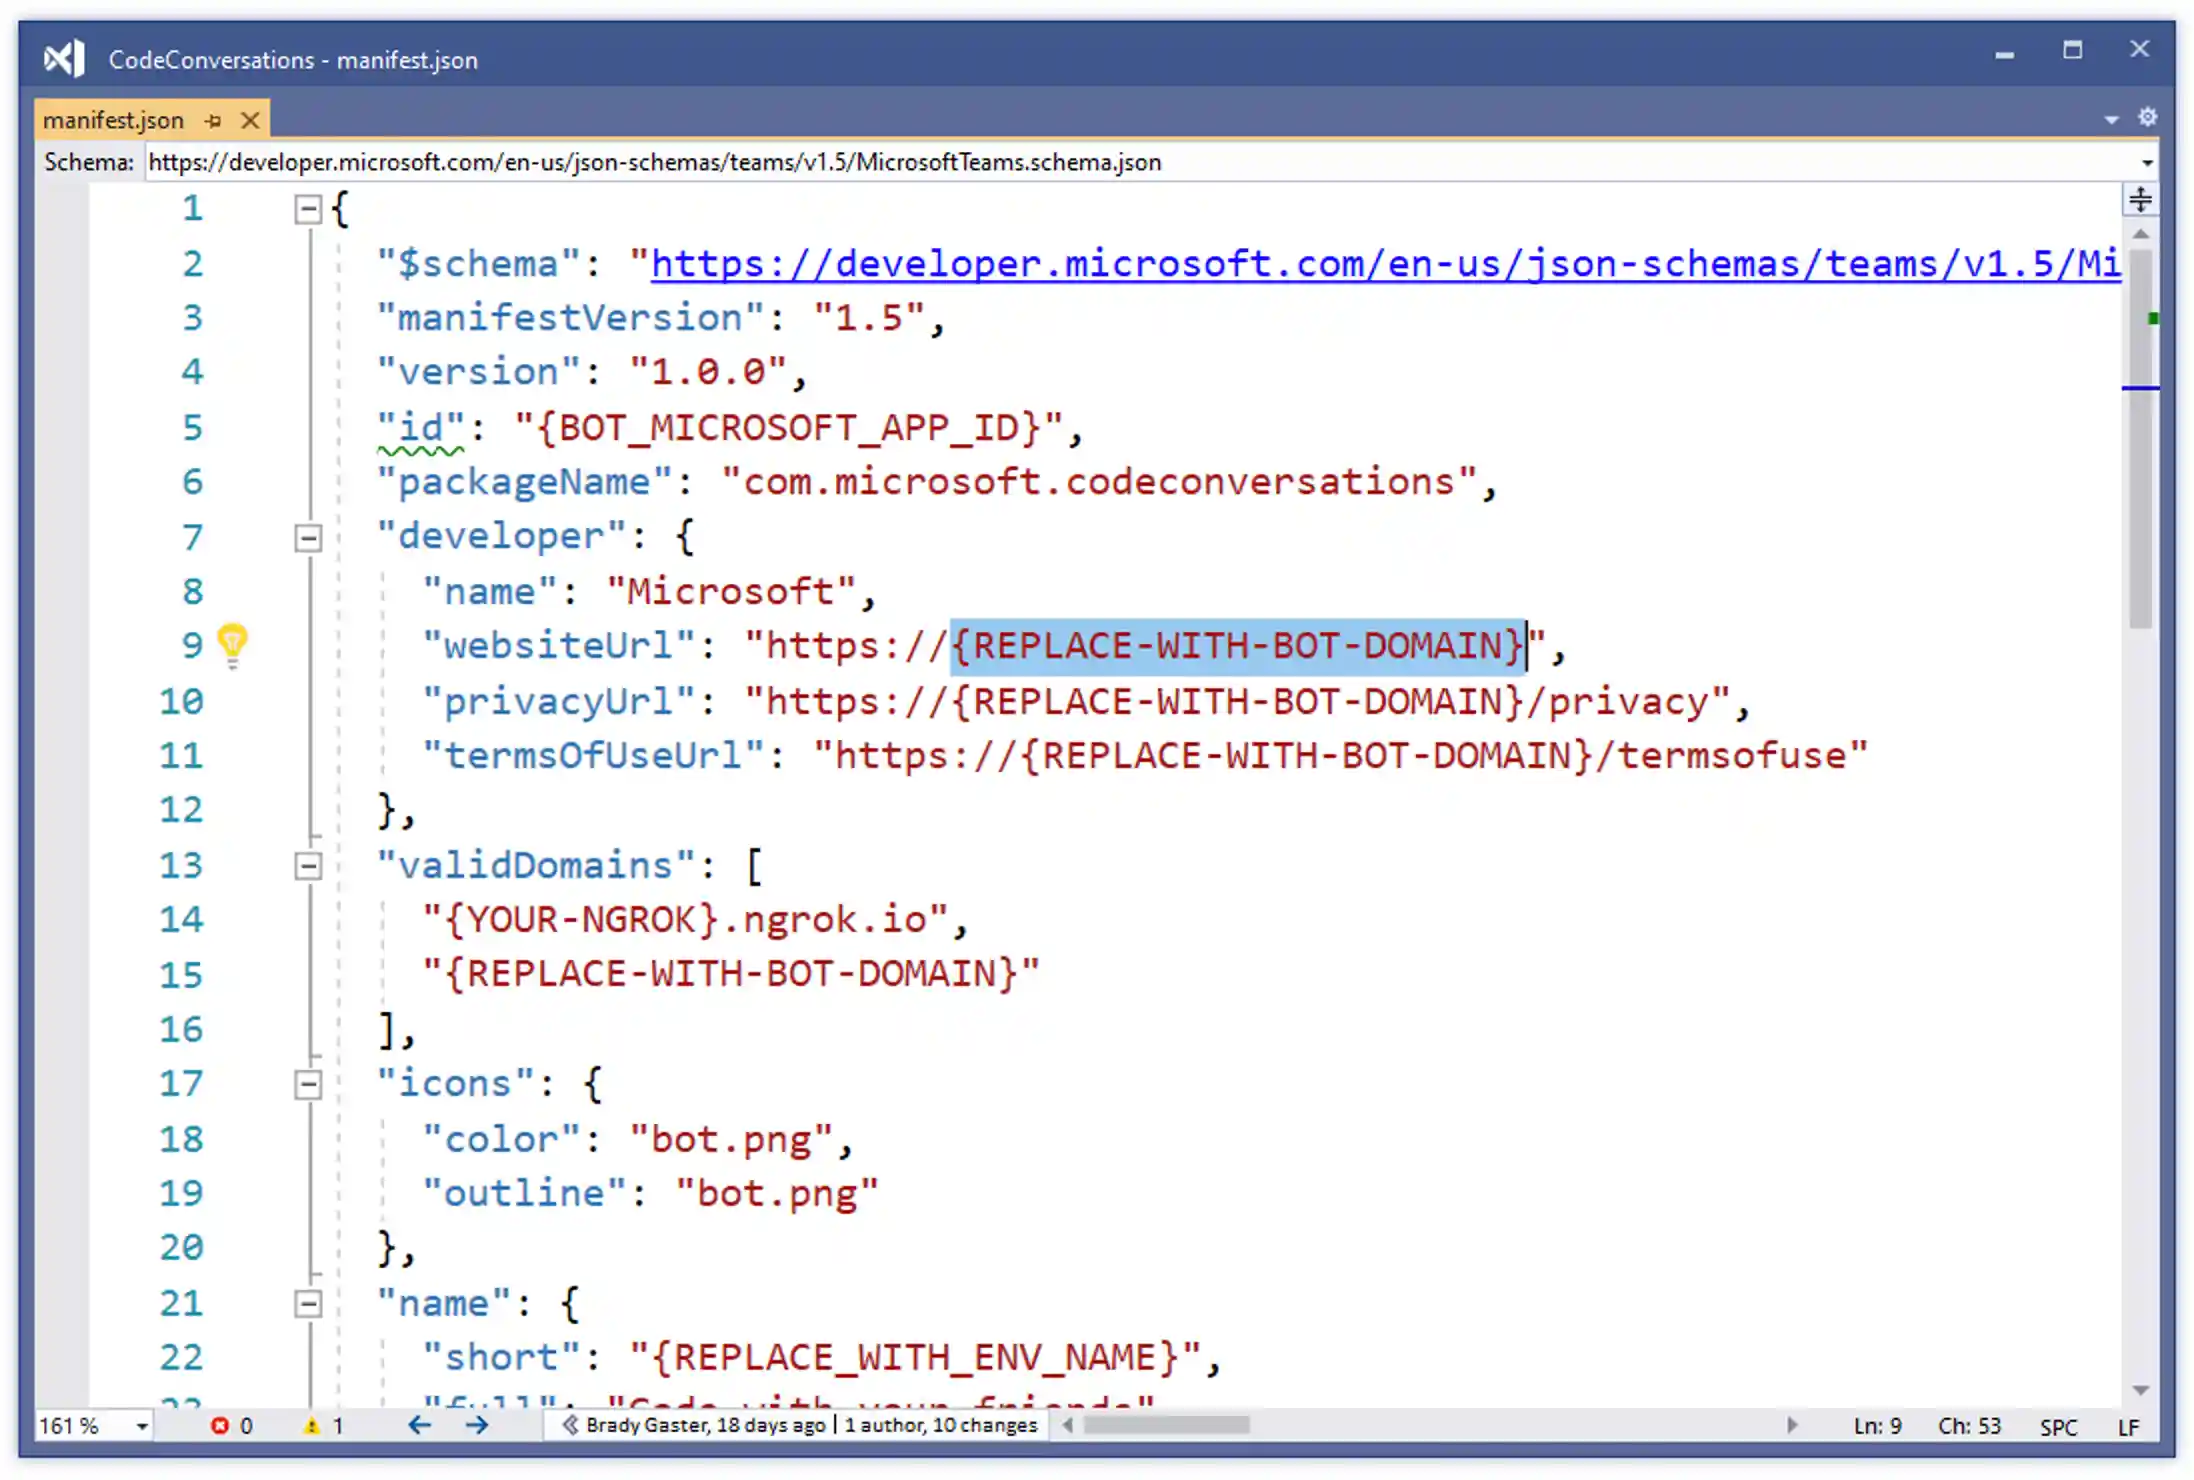Click the horizontal scrollbar thumb
Screen dimensions: 2194x1480
click(1166, 1425)
